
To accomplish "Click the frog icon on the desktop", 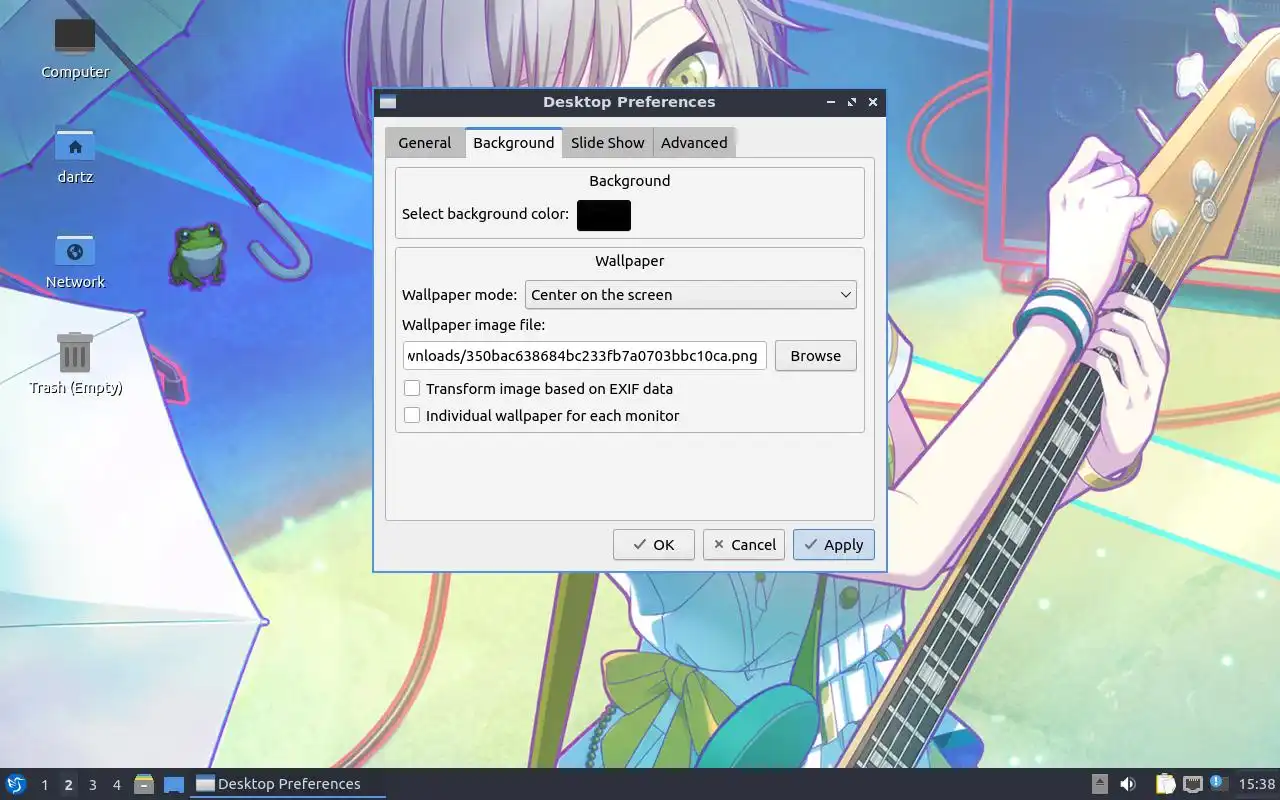I will point(197,256).
